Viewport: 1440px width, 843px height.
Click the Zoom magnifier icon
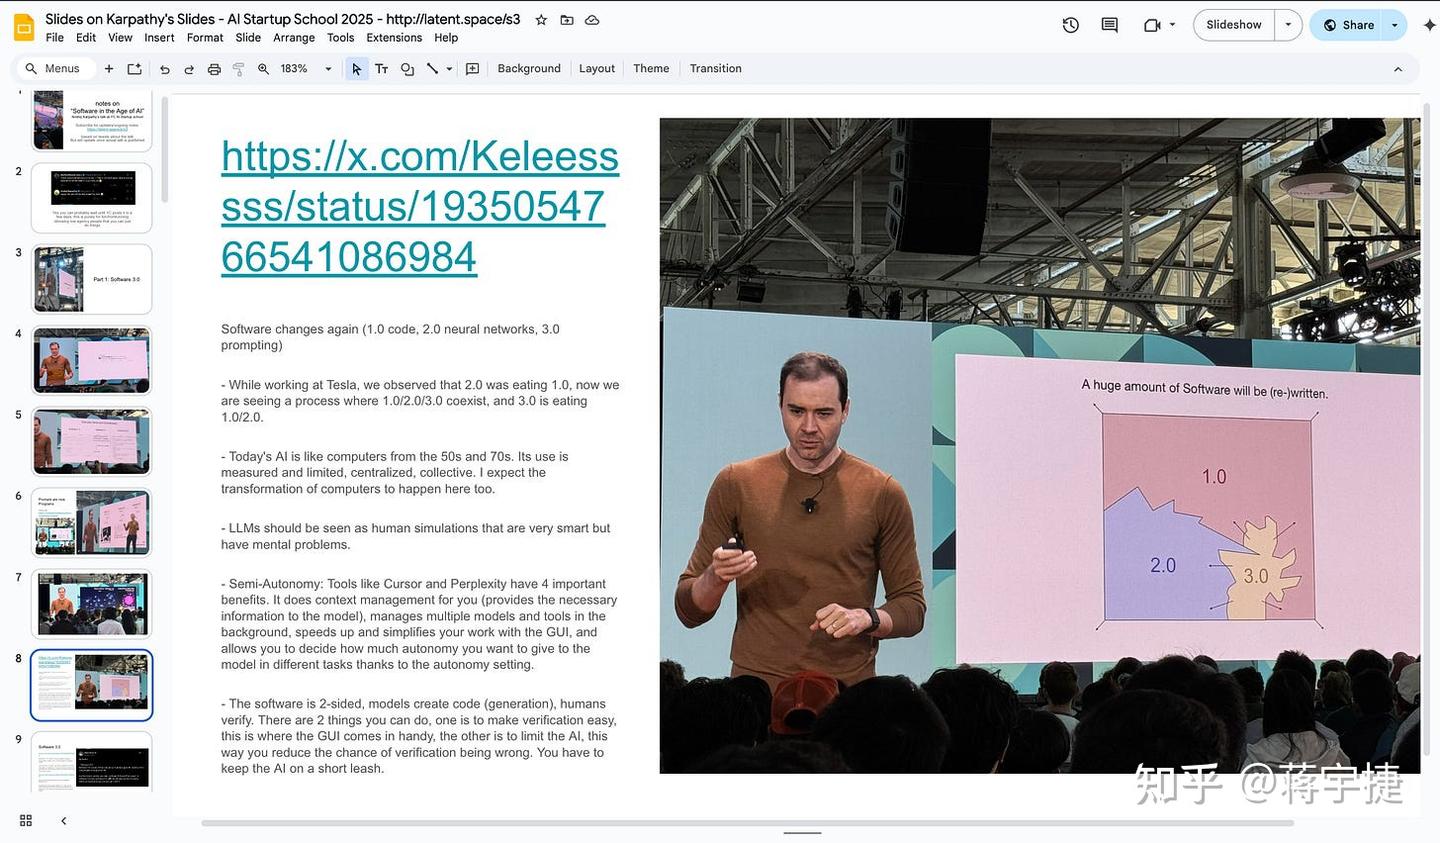(263, 68)
